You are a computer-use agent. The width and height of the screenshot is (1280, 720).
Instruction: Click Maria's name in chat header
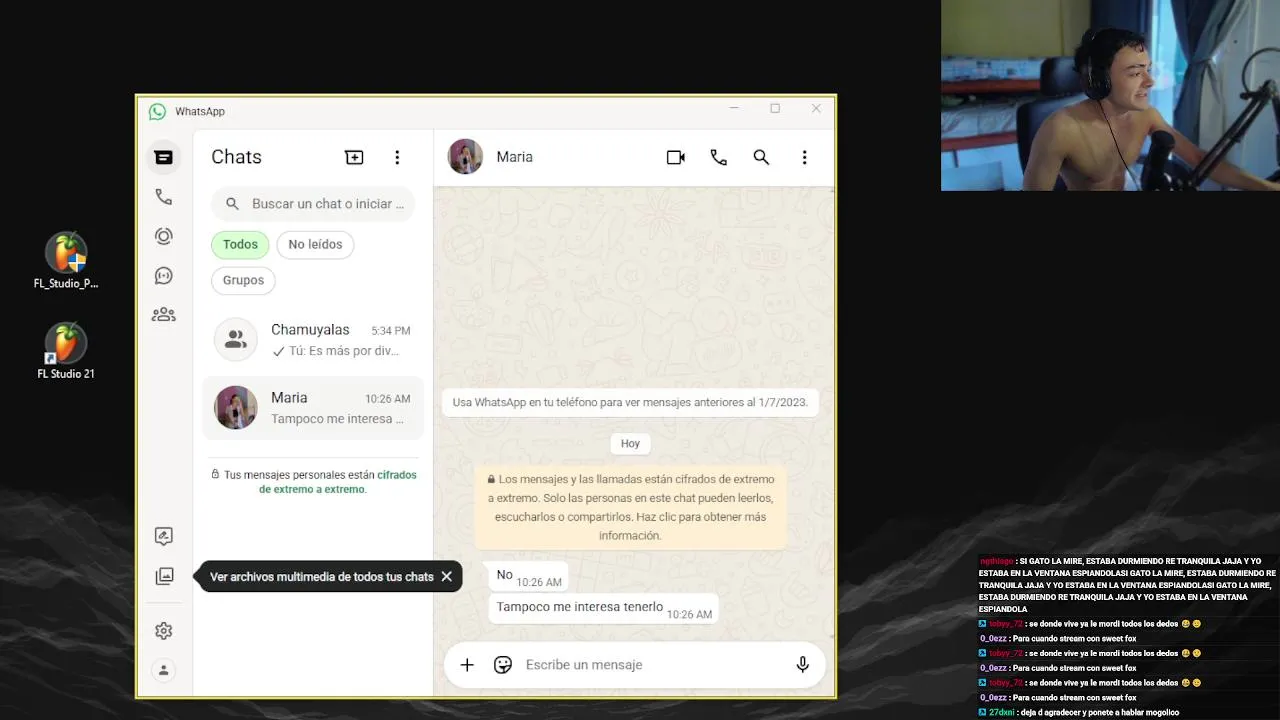[x=514, y=157]
